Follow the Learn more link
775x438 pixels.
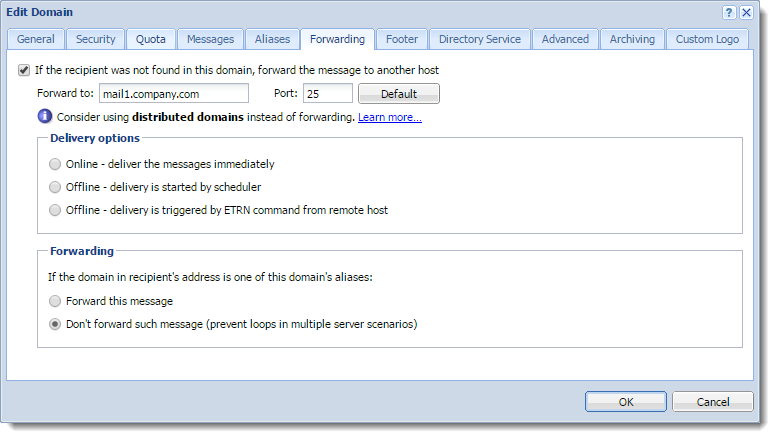click(389, 117)
